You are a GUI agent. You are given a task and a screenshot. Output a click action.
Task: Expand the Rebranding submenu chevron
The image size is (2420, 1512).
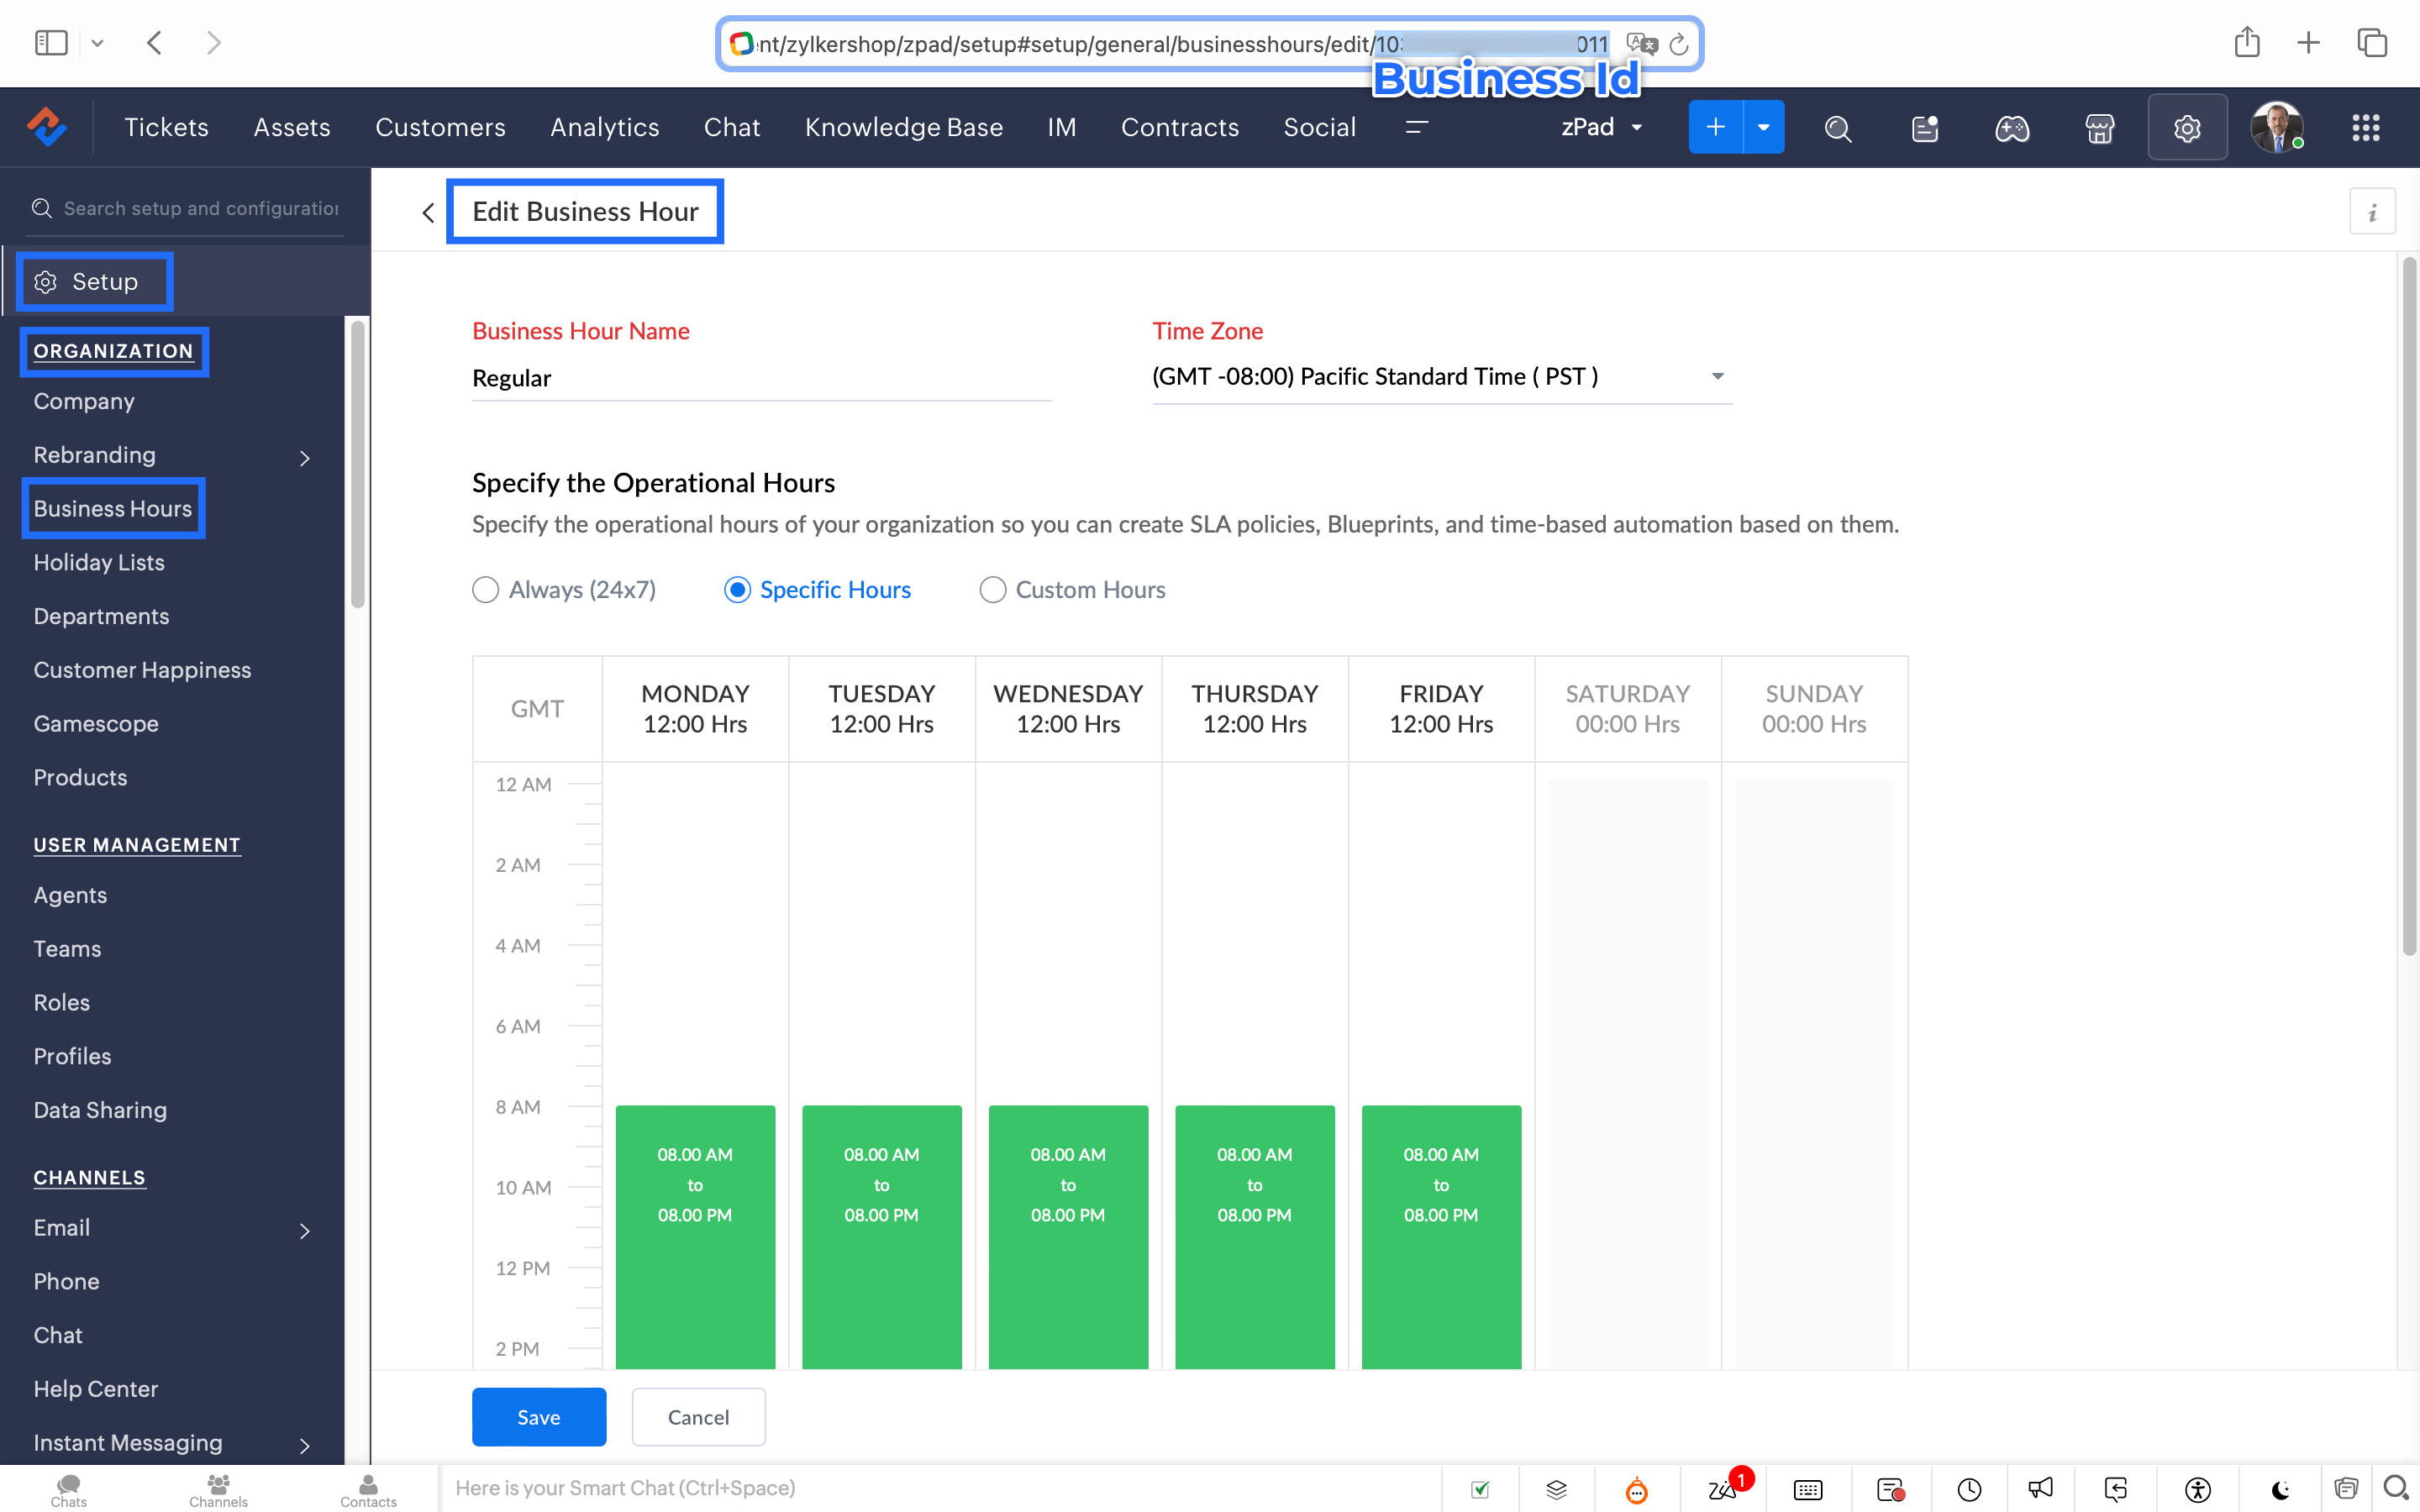[x=305, y=458]
